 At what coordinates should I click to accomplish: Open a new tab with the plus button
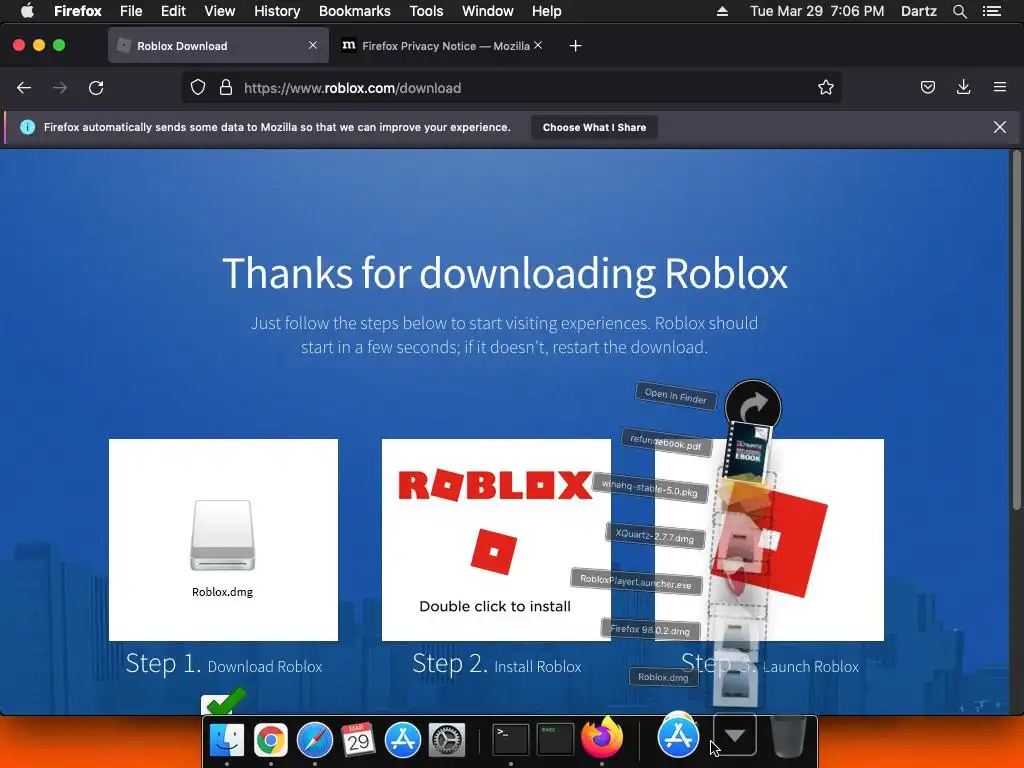tap(575, 46)
